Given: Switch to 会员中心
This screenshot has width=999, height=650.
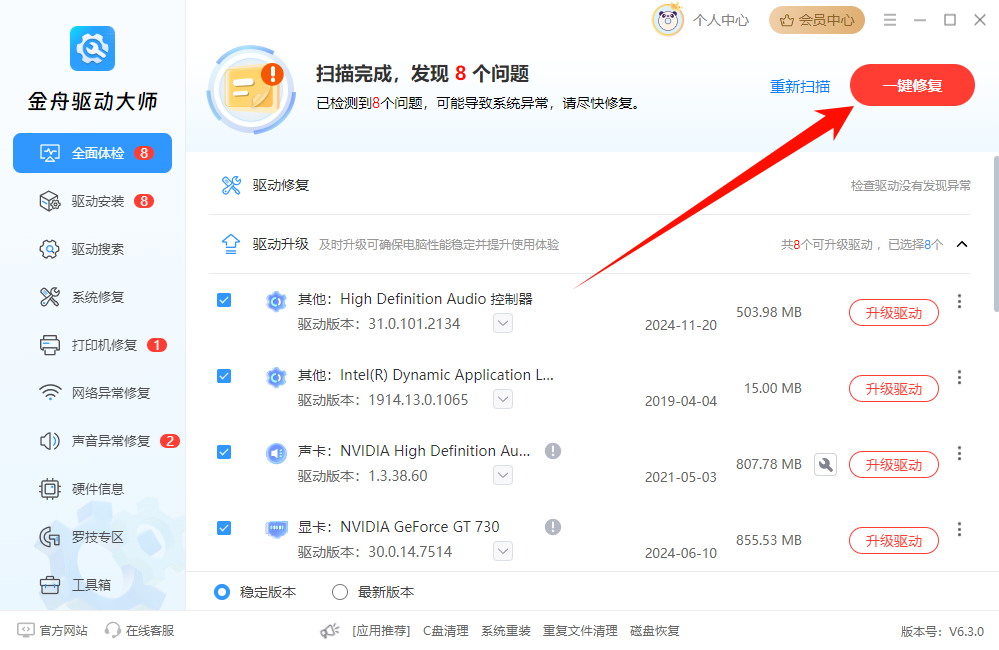Looking at the screenshot, I should (x=816, y=19).
